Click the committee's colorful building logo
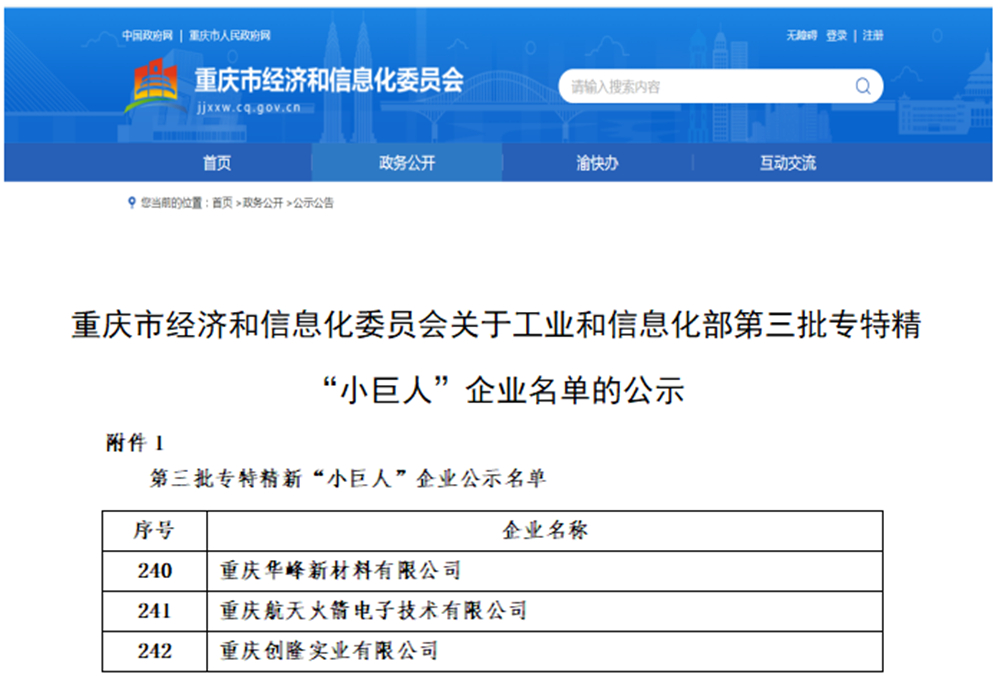Screen dimensions: 1000x684 (x=154, y=87)
